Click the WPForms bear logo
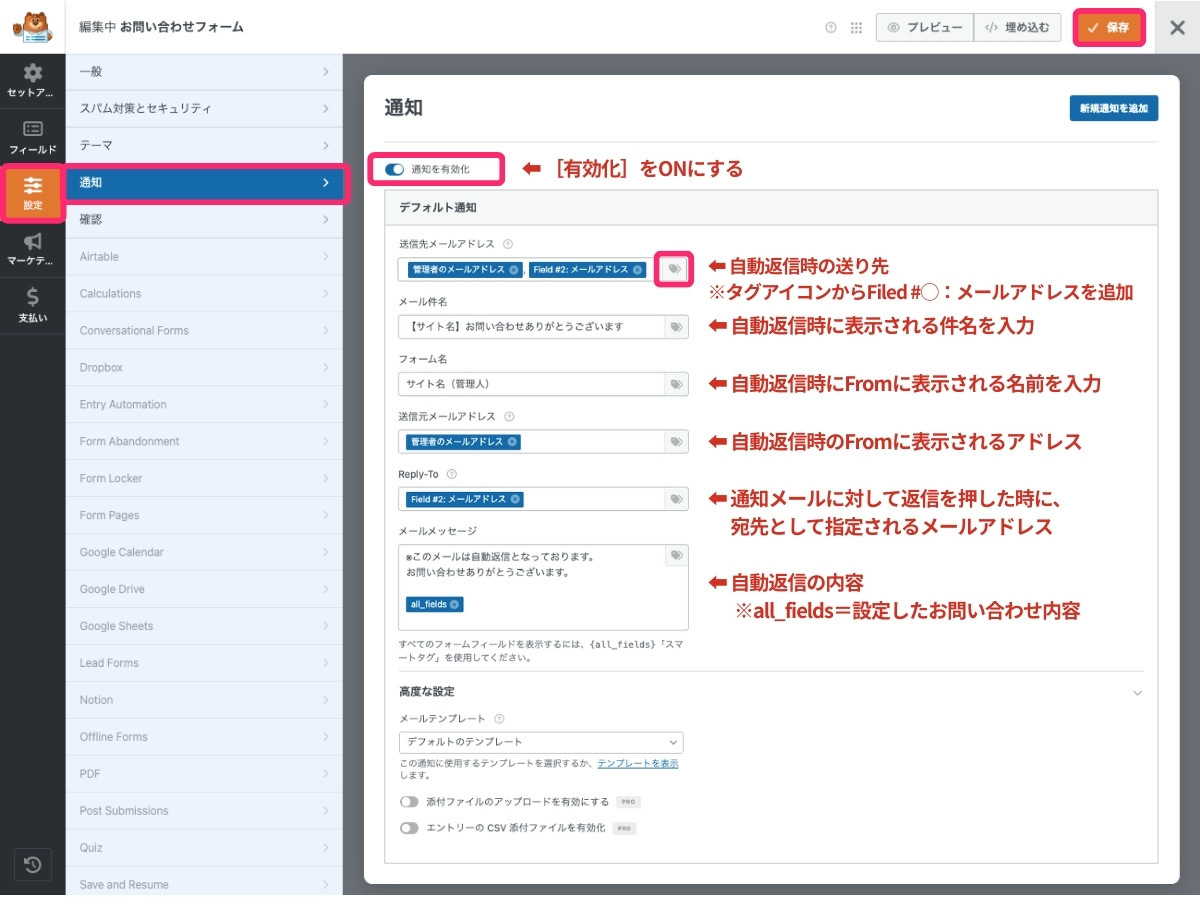Viewport: 1200px width, 897px height. click(32, 27)
